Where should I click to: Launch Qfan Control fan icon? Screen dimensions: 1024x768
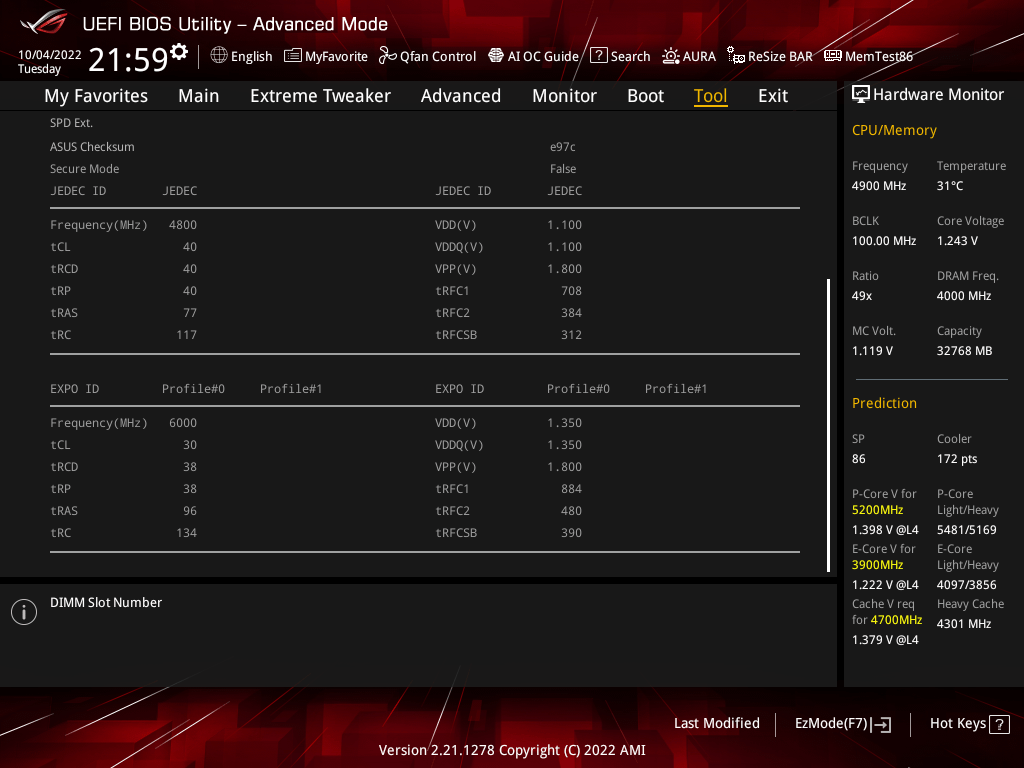388,56
